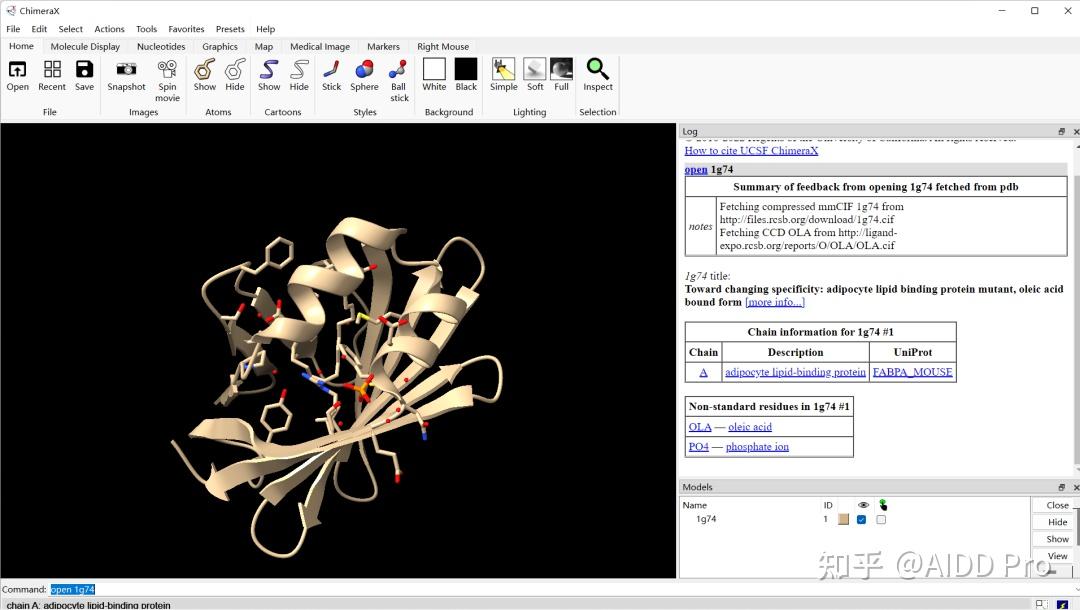The width and height of the screenshot is (1080, 610).
Task: Show atoms using the Atoms Show icon
Action: [x=204, y=70]
